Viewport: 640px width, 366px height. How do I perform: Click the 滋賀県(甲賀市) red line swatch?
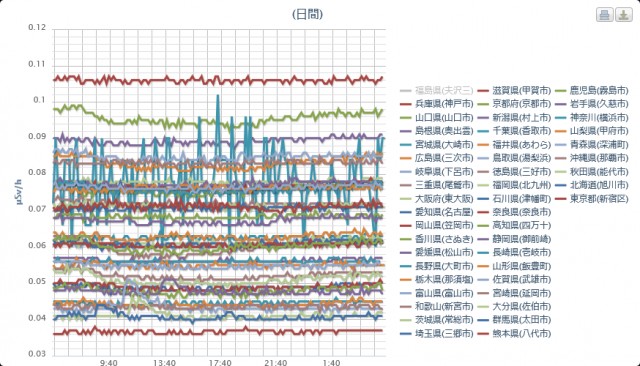click(x=483, y=91)
